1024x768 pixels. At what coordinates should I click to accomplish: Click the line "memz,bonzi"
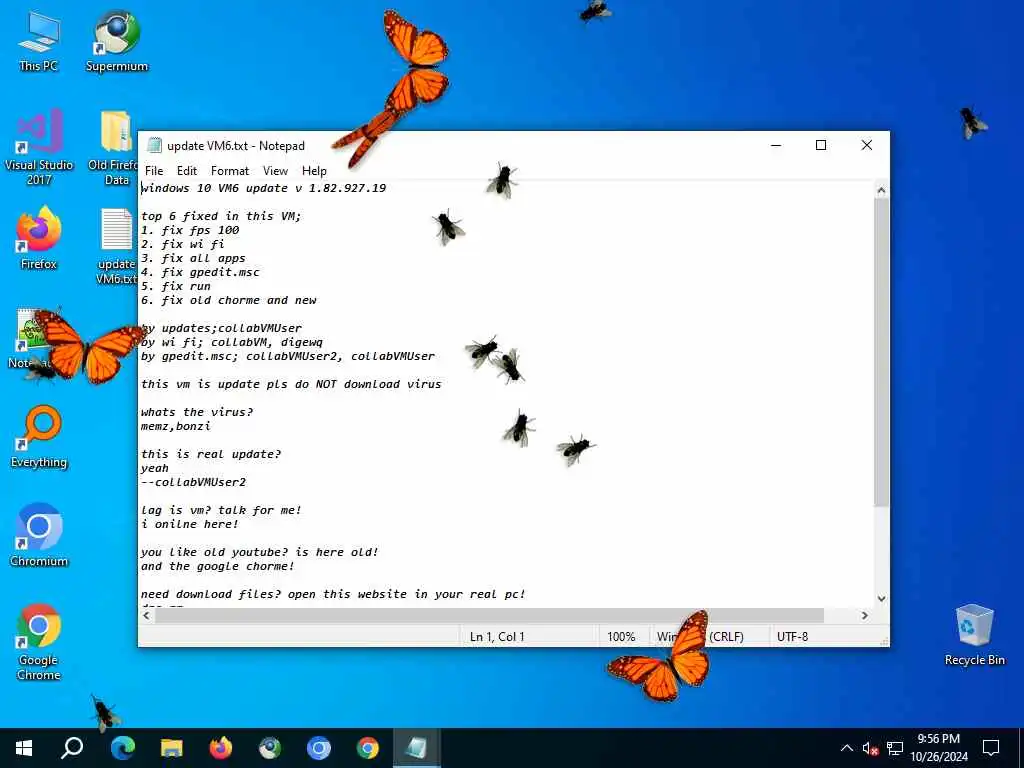pyautogui.click(x=176, y=426)
